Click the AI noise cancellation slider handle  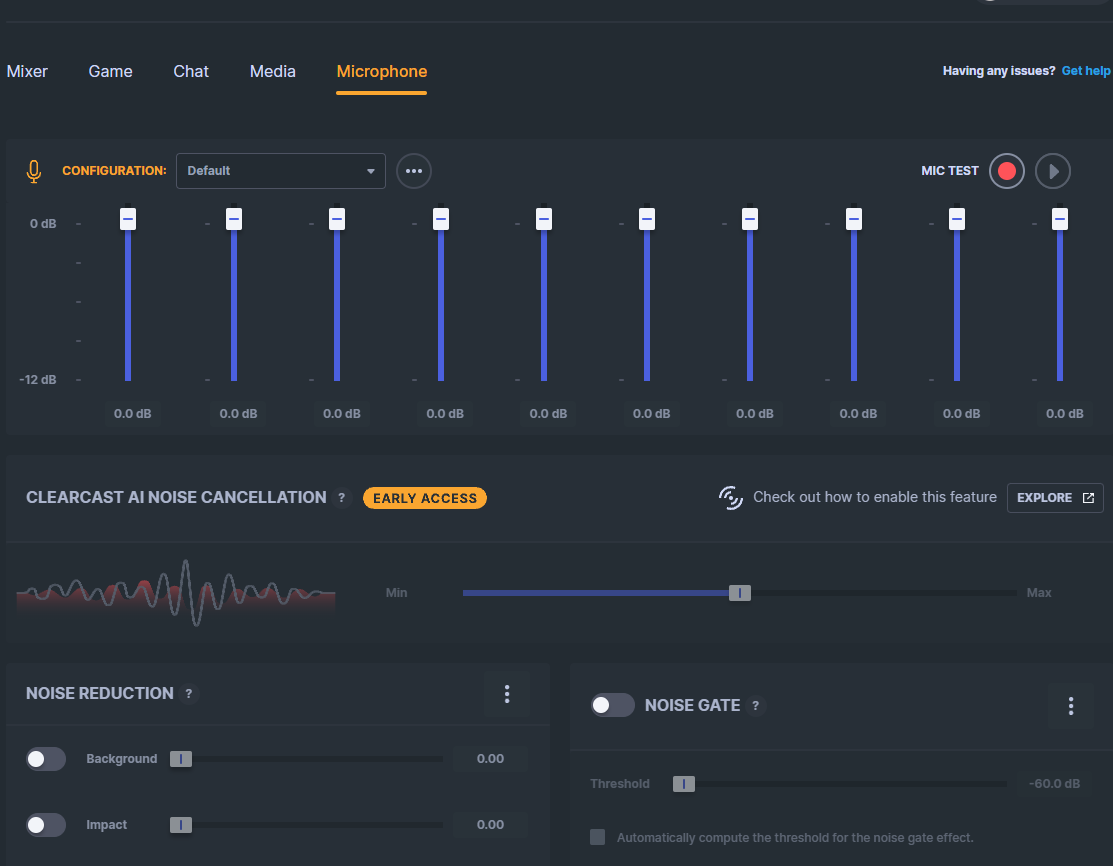740,593
